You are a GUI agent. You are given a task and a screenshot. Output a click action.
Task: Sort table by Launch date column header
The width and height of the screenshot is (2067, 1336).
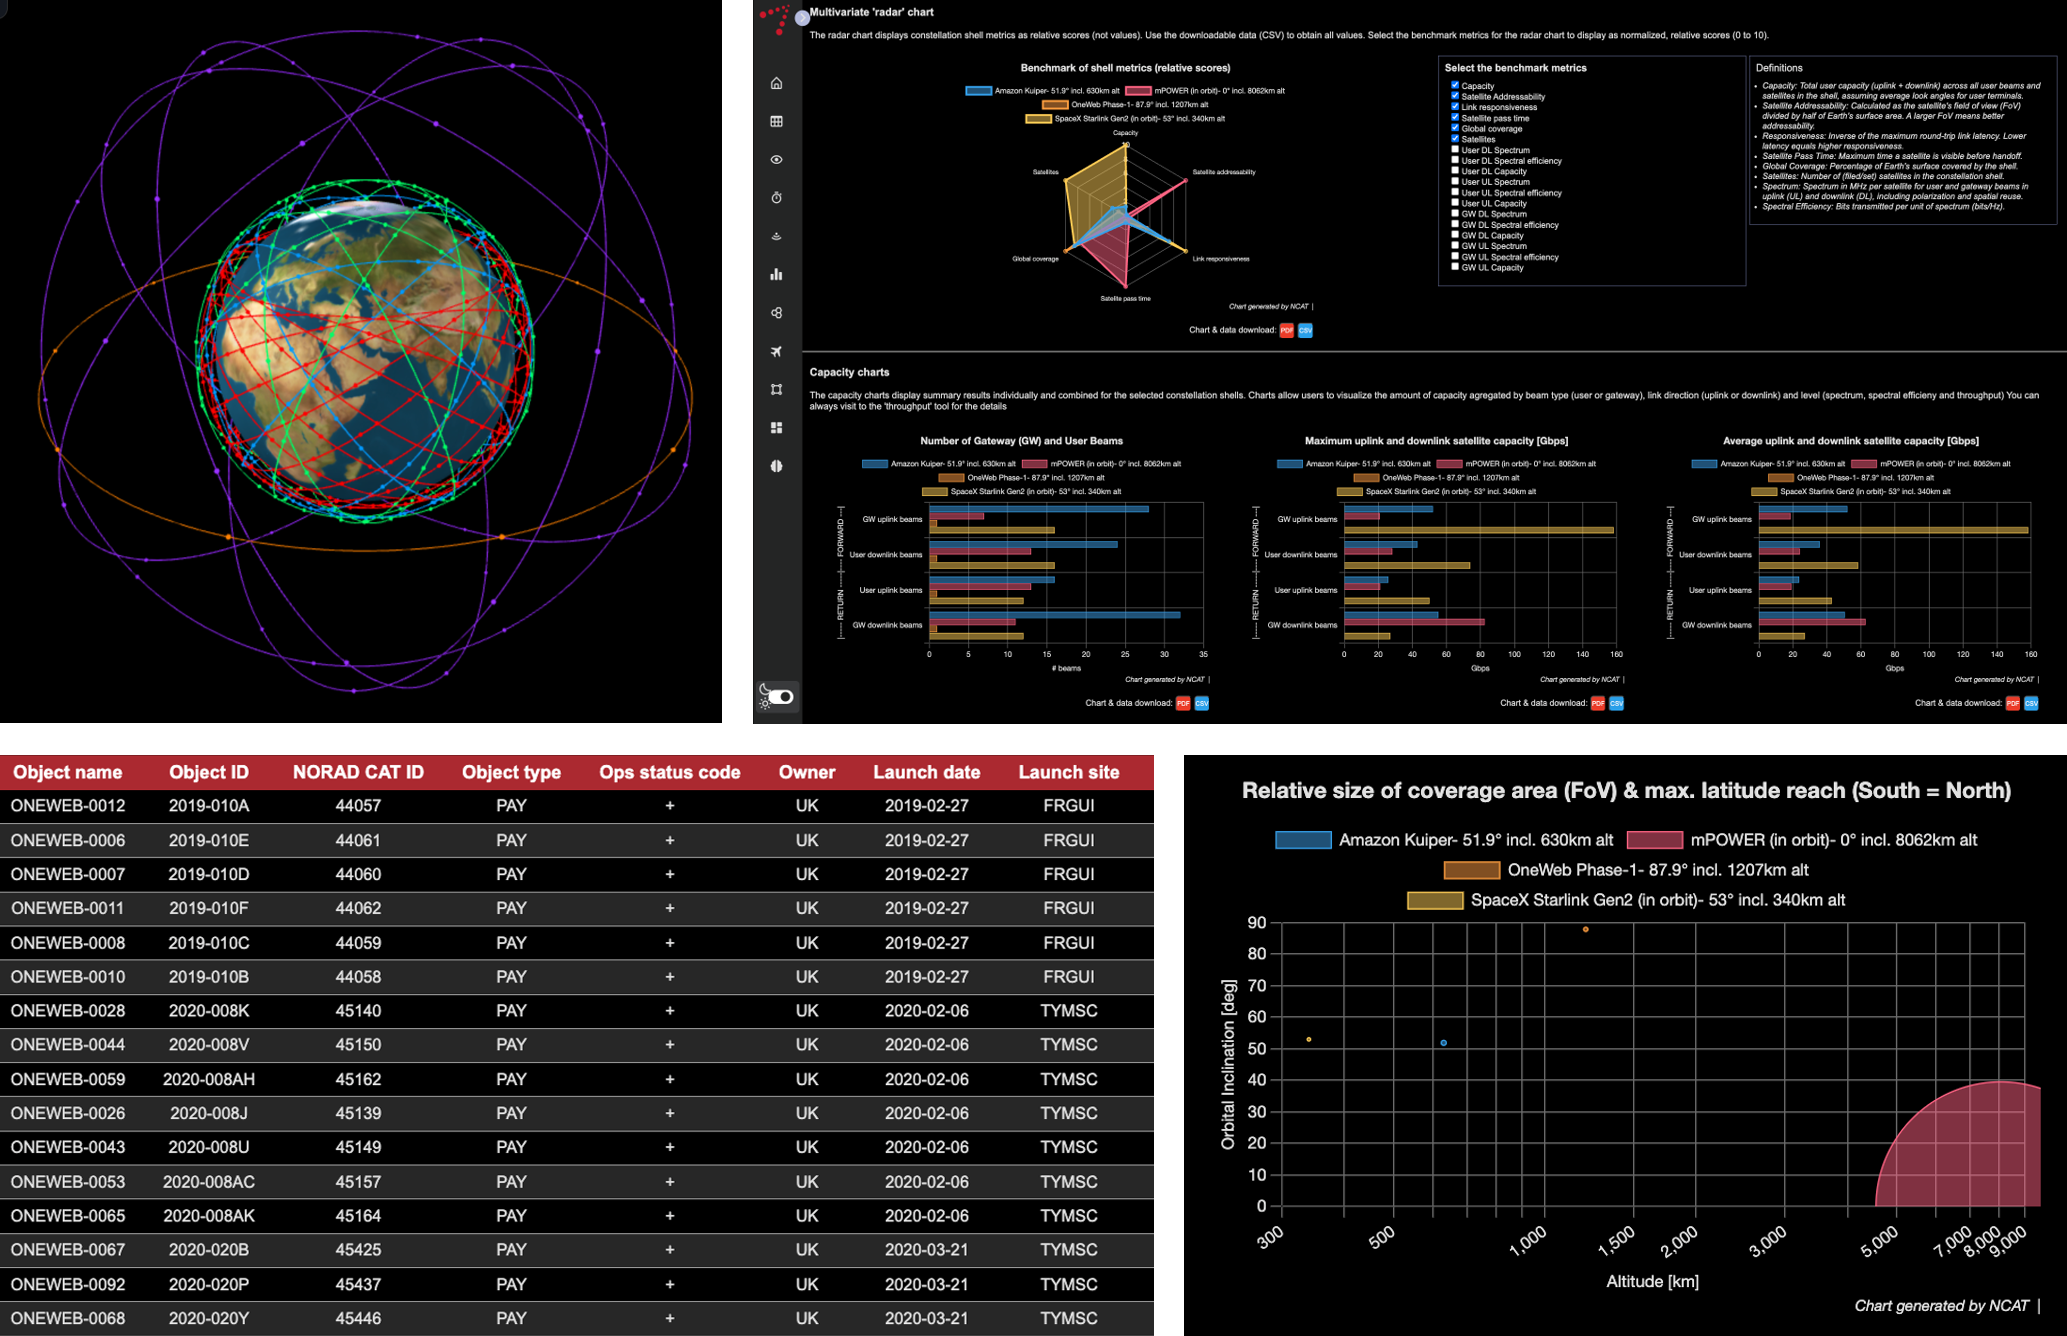(x=926, y=772)
